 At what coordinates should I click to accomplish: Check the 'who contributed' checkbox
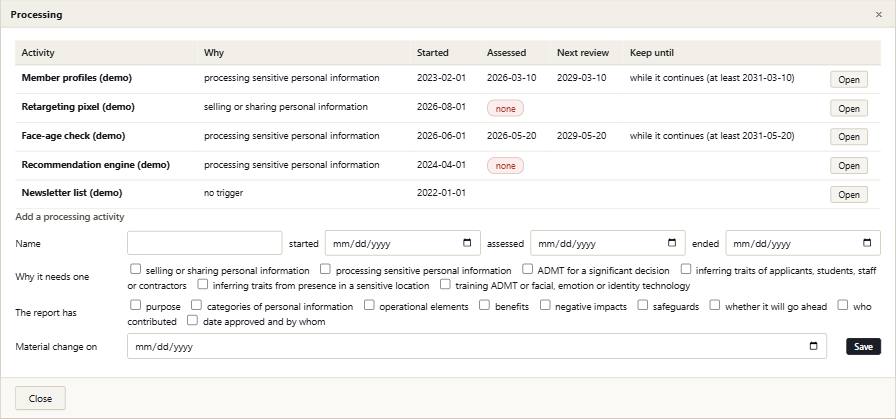click(x=843, y=305)
